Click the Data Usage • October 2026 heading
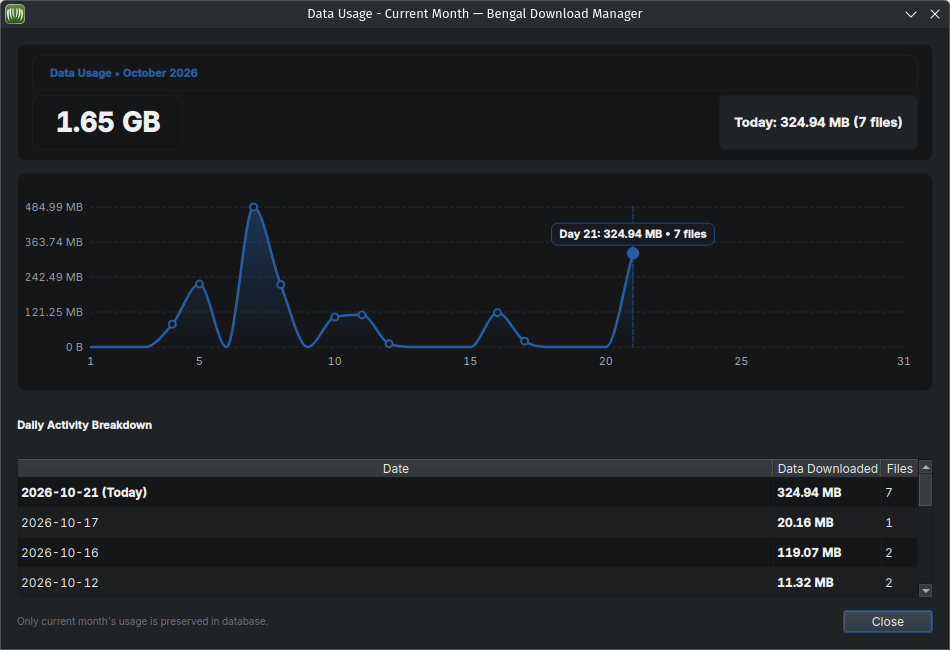The height and width of the screenshot is (650, 950). coord(124,73)
